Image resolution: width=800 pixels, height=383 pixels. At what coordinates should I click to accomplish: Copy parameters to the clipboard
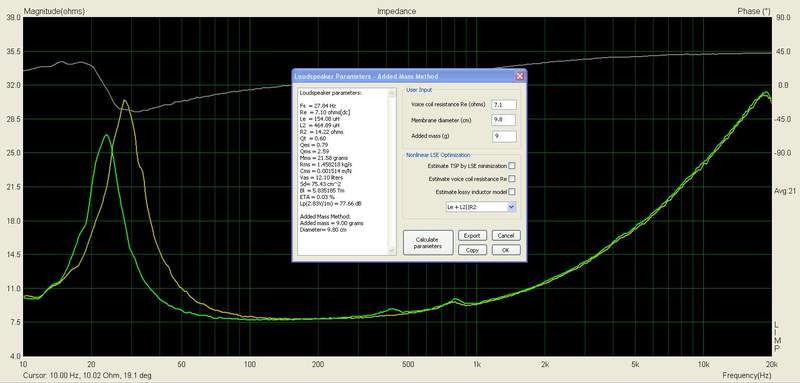[472, 250]
